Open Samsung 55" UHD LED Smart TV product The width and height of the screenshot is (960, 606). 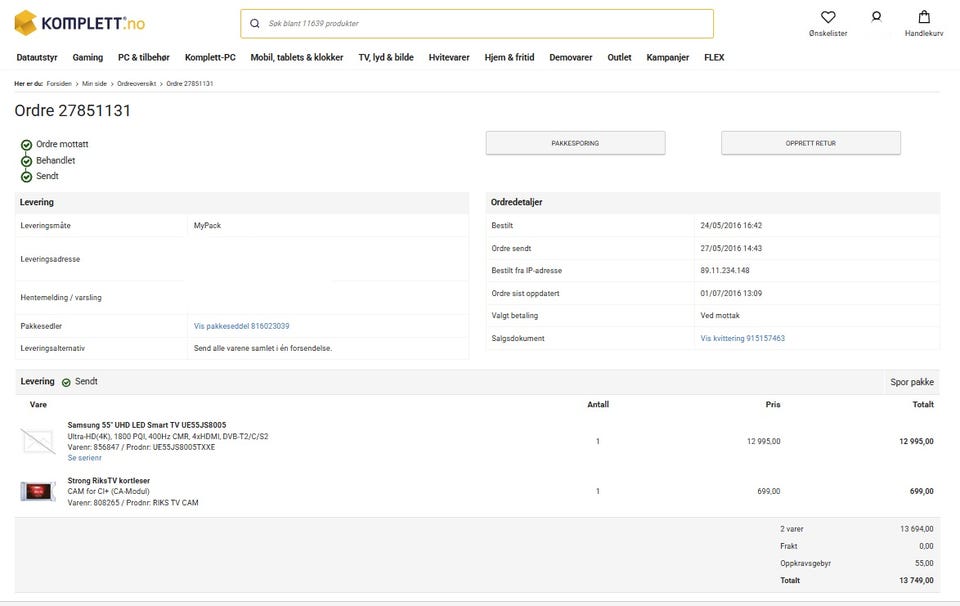click(147, 425)
